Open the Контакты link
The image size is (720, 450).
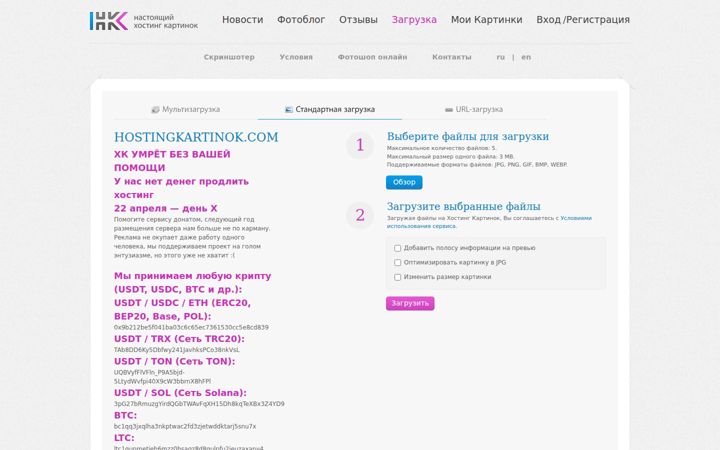click(x=452, y=57)
